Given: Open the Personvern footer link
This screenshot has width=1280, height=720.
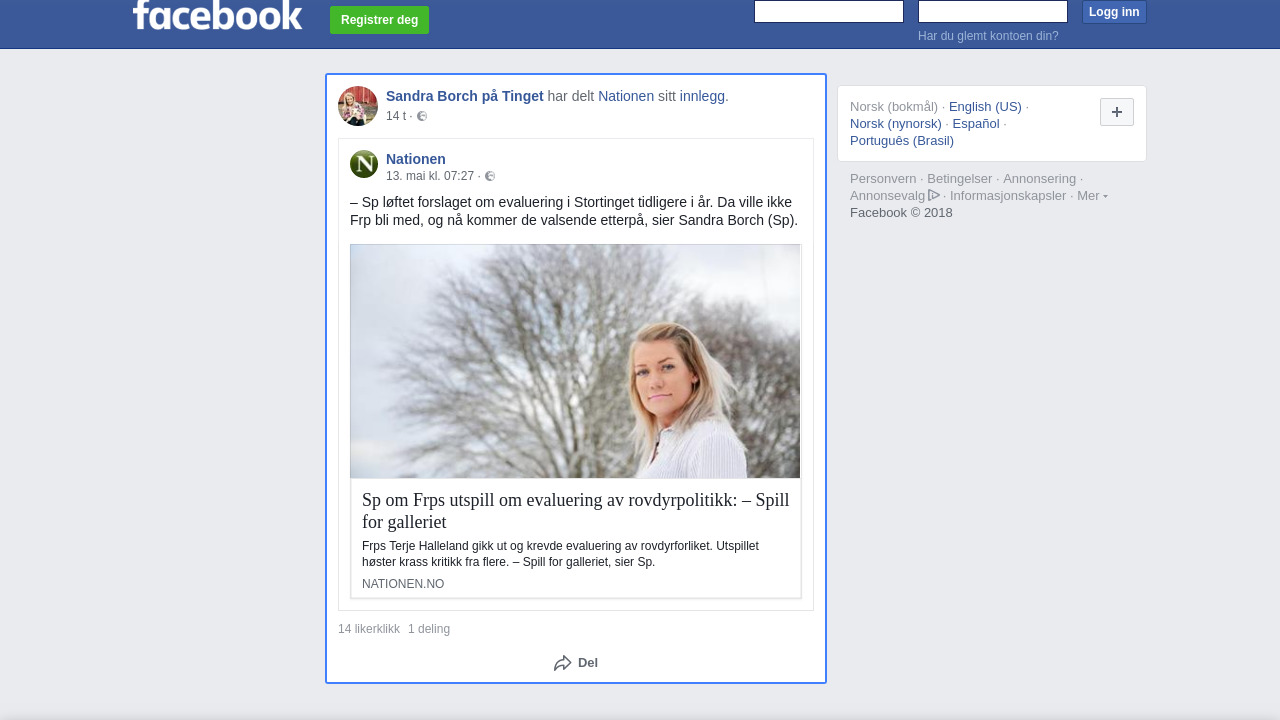Looking at the screenshot, I should 883,179.
